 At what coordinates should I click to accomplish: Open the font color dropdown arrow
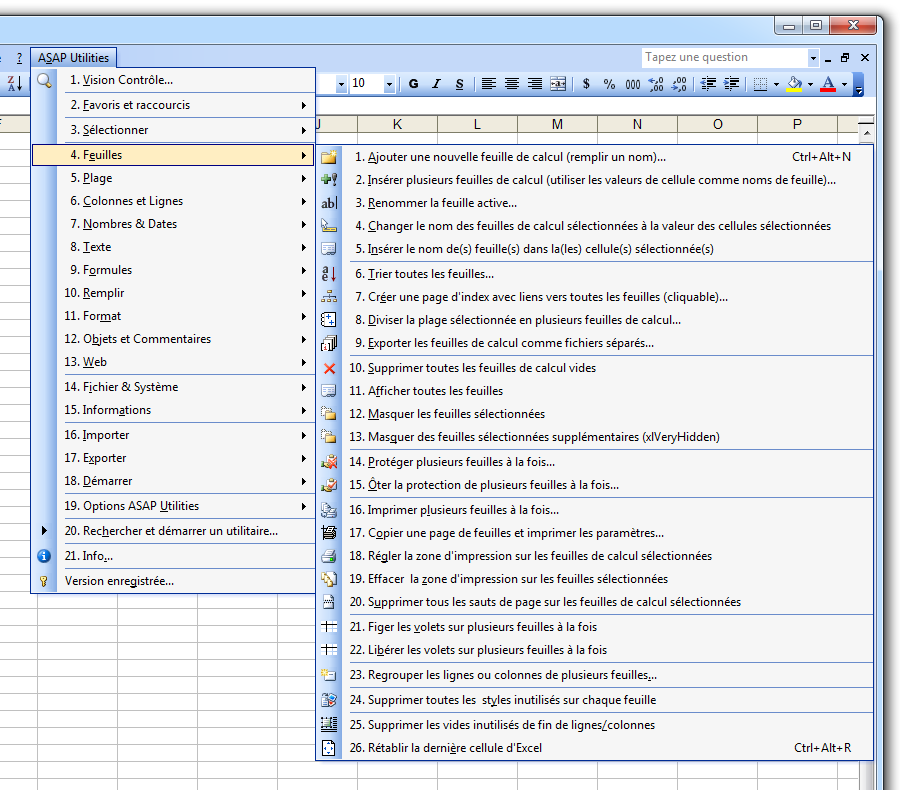coord(843,84)
